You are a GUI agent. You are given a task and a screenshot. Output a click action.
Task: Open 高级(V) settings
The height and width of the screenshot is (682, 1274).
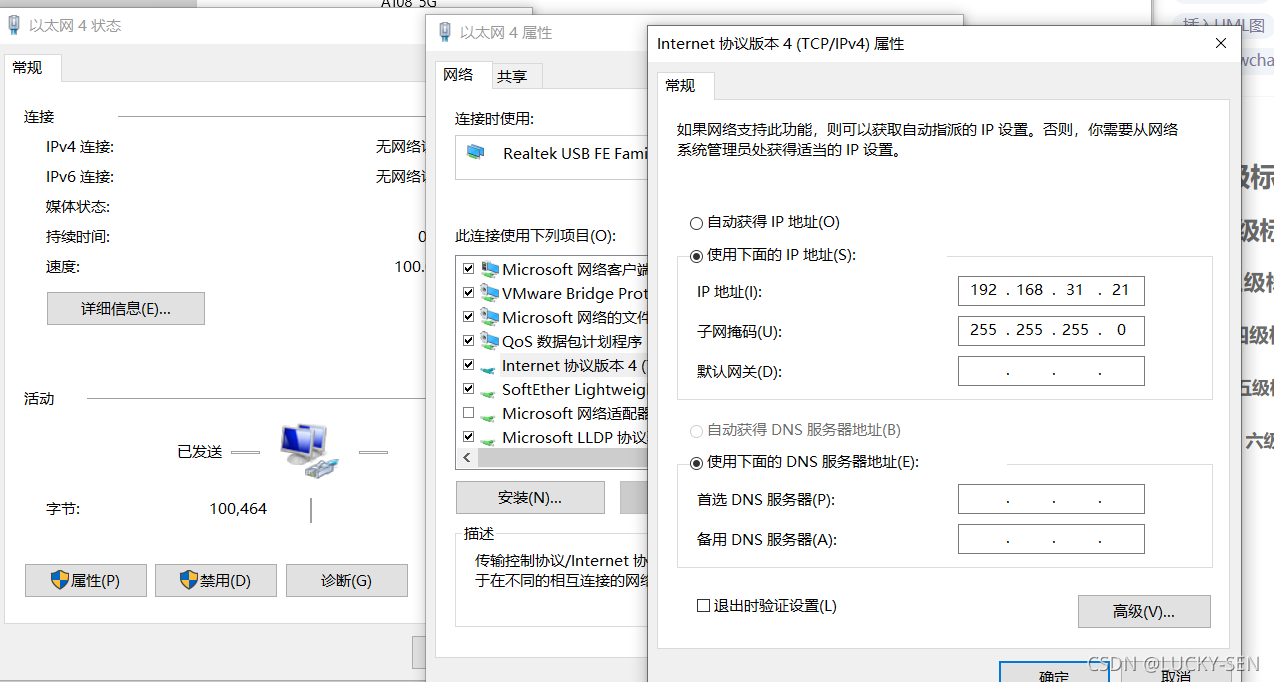tap(1143, 611)
